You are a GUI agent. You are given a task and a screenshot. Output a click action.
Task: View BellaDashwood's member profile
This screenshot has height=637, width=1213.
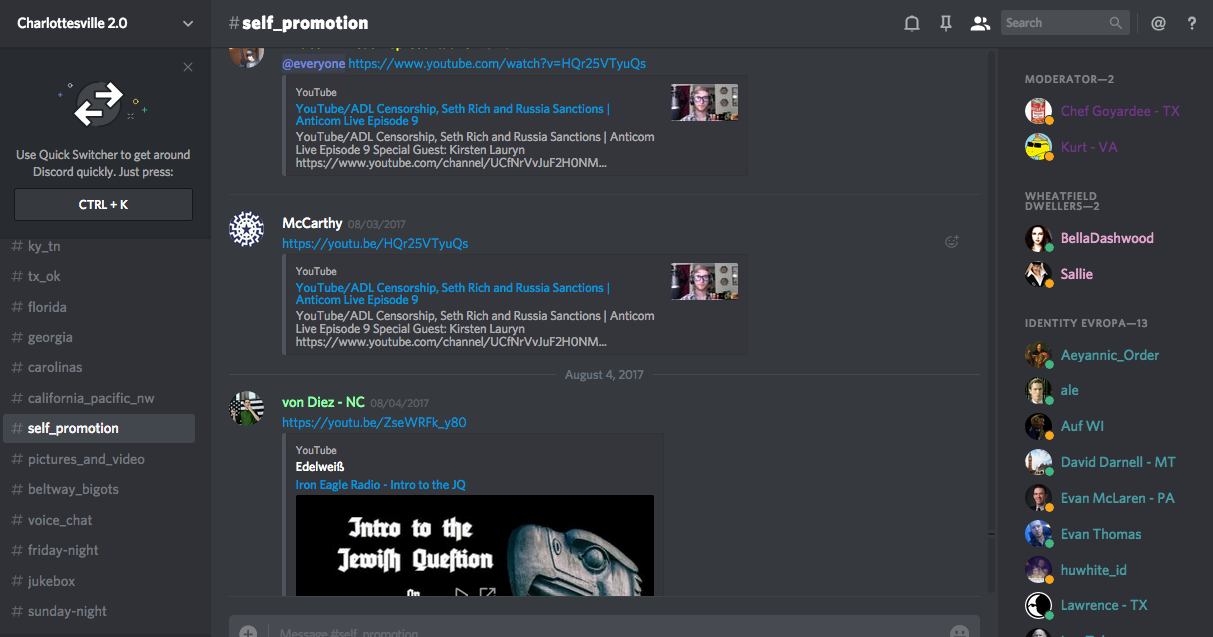pos(1106,238)
